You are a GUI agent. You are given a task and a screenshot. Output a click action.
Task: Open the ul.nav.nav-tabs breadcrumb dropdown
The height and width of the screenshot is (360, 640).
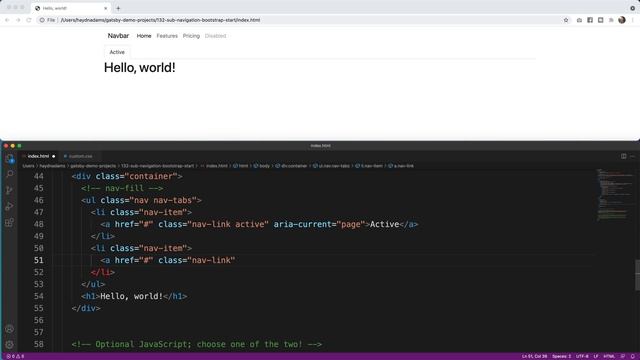(x=331, y=166)
